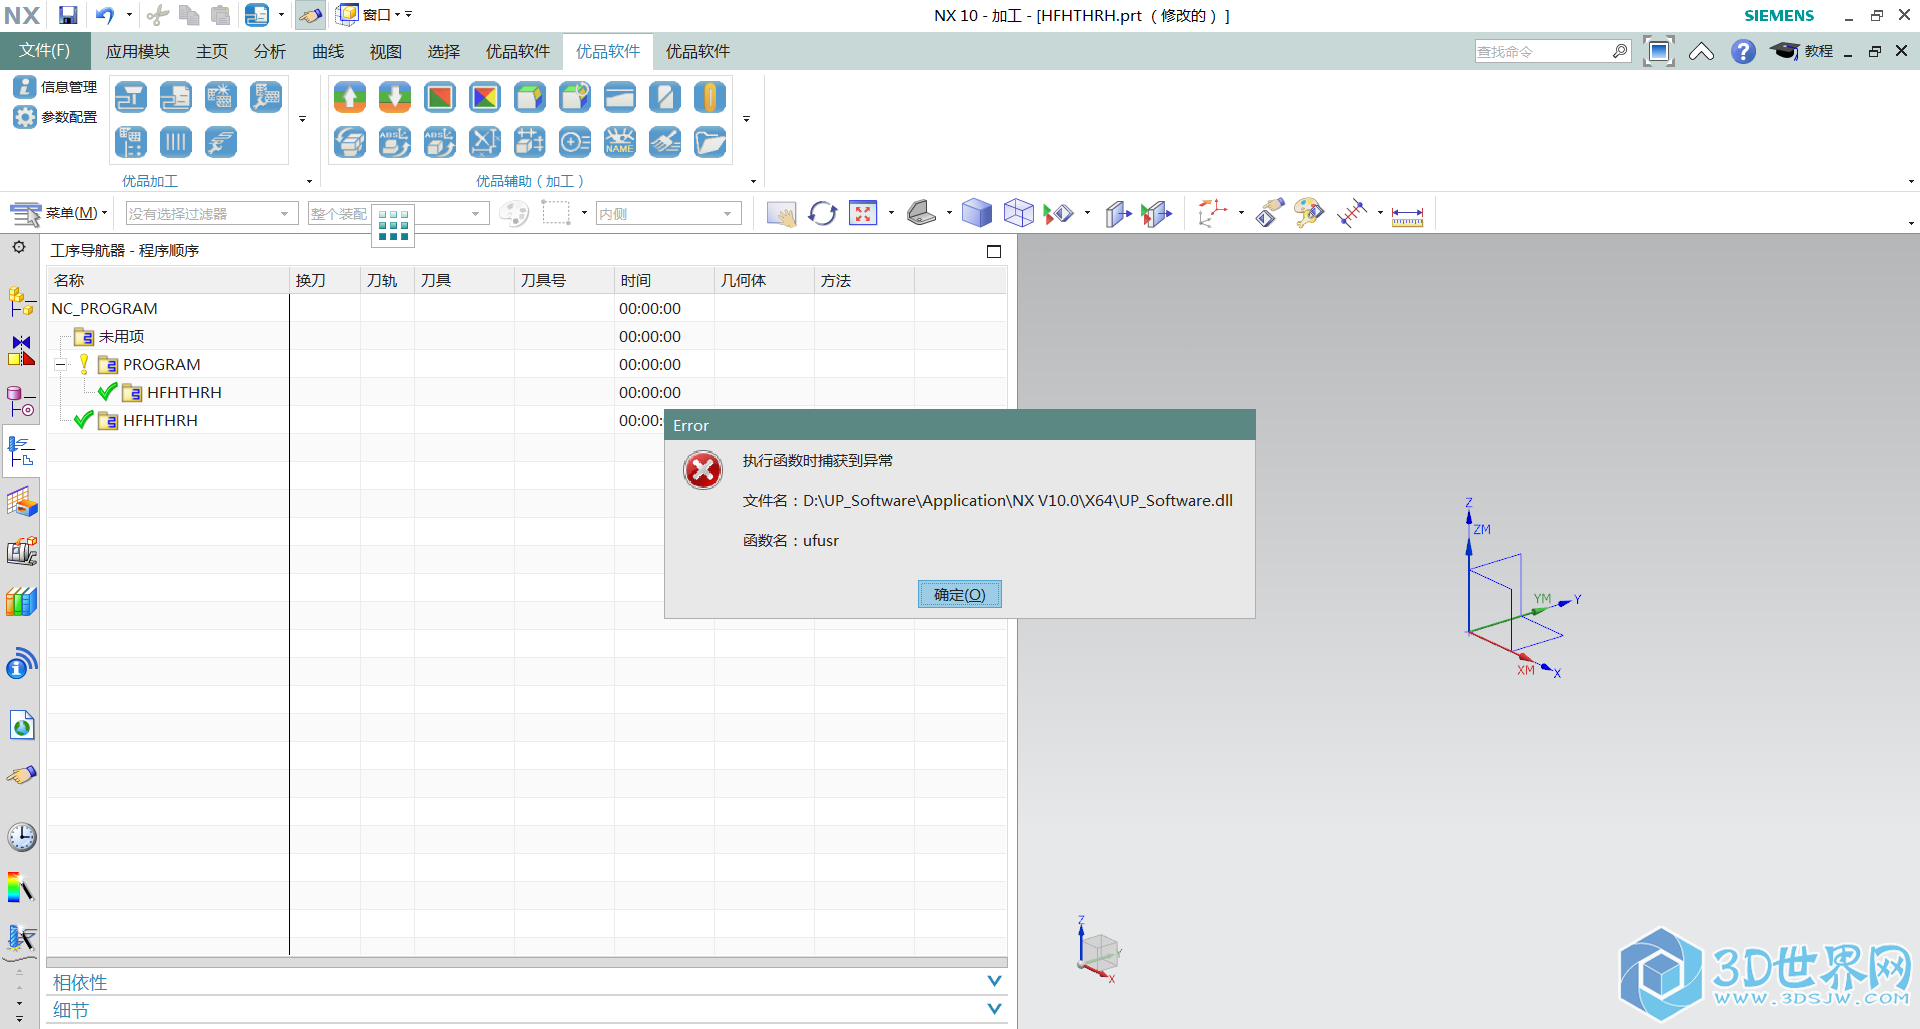Click the yellow capsule icon in 优品辅助 group

[710, 97]
